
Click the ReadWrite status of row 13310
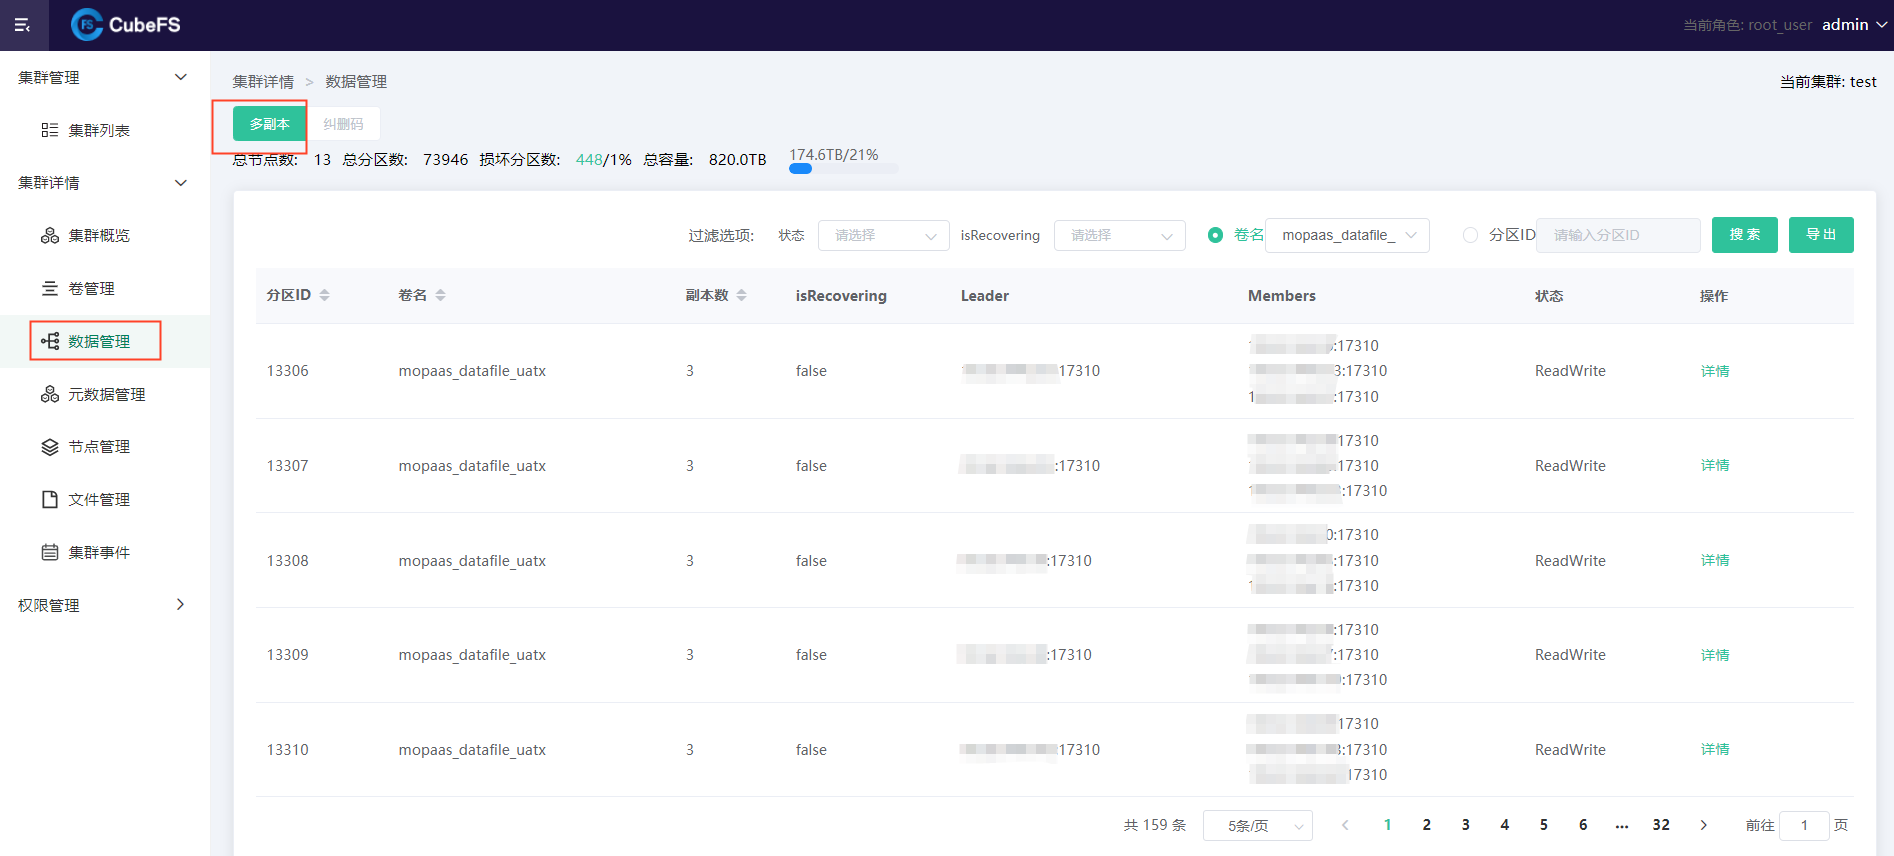1570,750
